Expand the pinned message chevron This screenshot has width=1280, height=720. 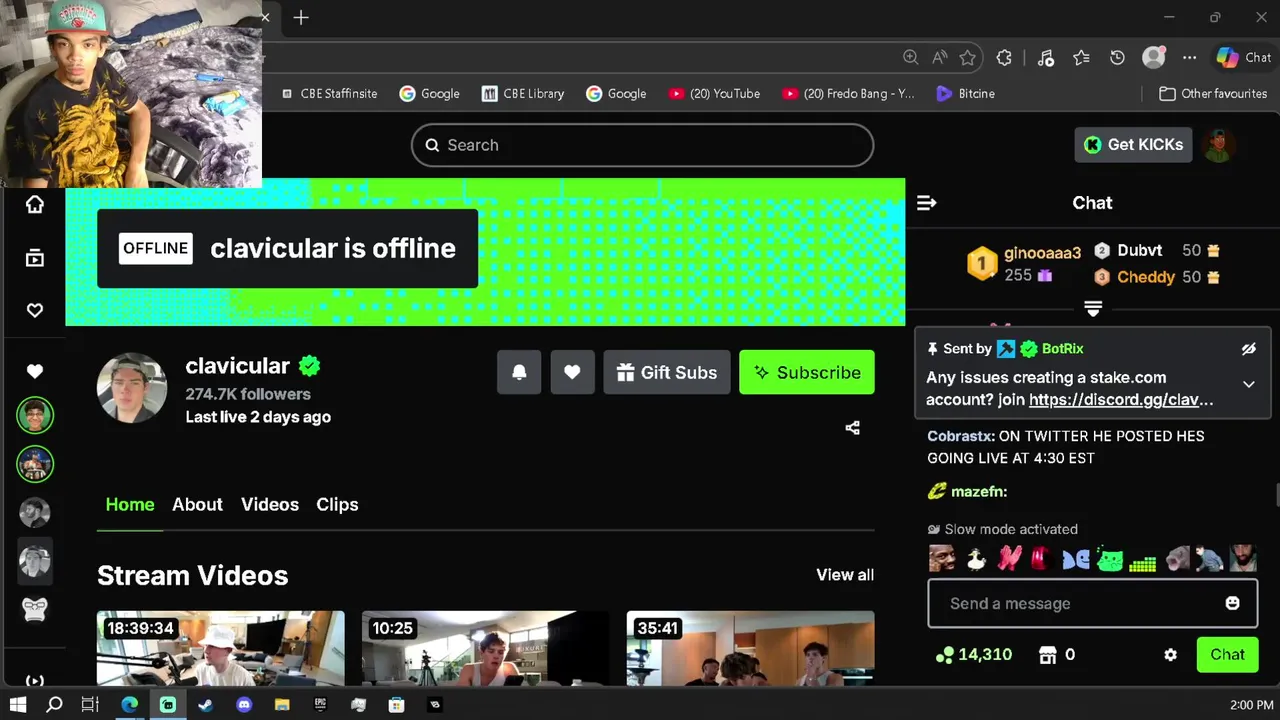pos(1249,384)
